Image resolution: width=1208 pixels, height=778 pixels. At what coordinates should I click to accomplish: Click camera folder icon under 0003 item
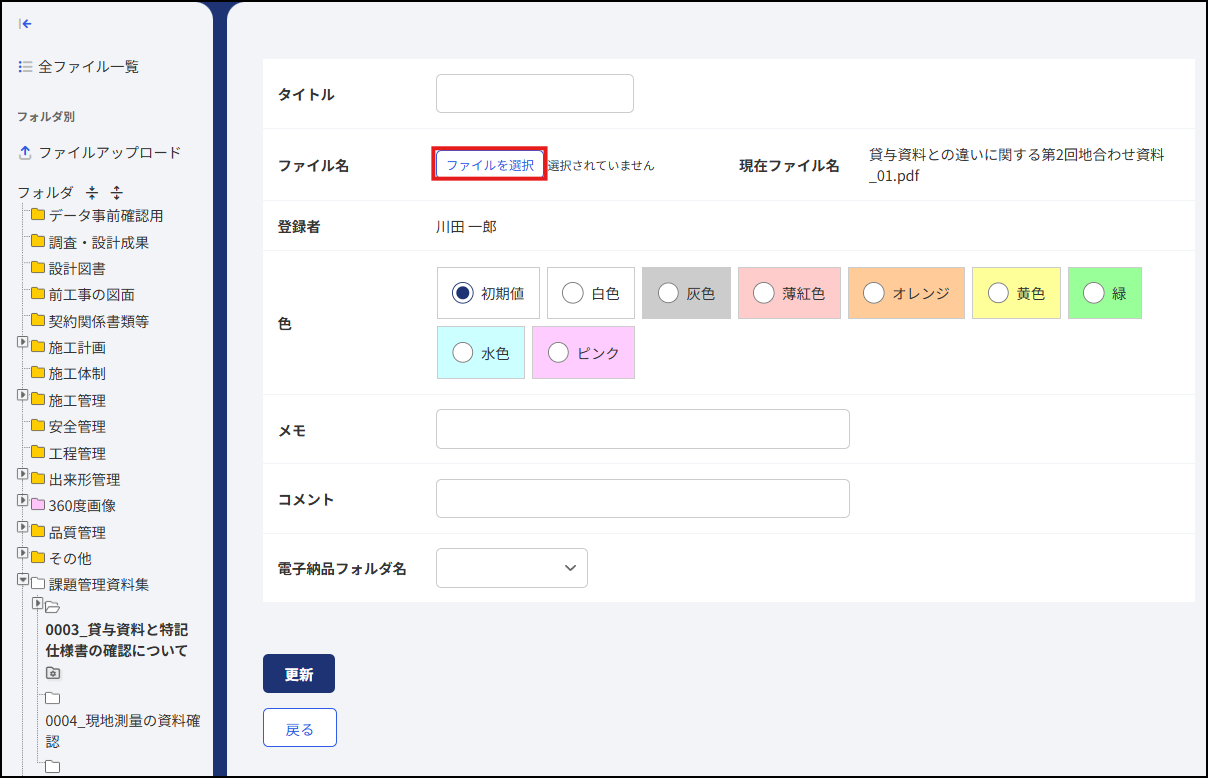point(54,673)
